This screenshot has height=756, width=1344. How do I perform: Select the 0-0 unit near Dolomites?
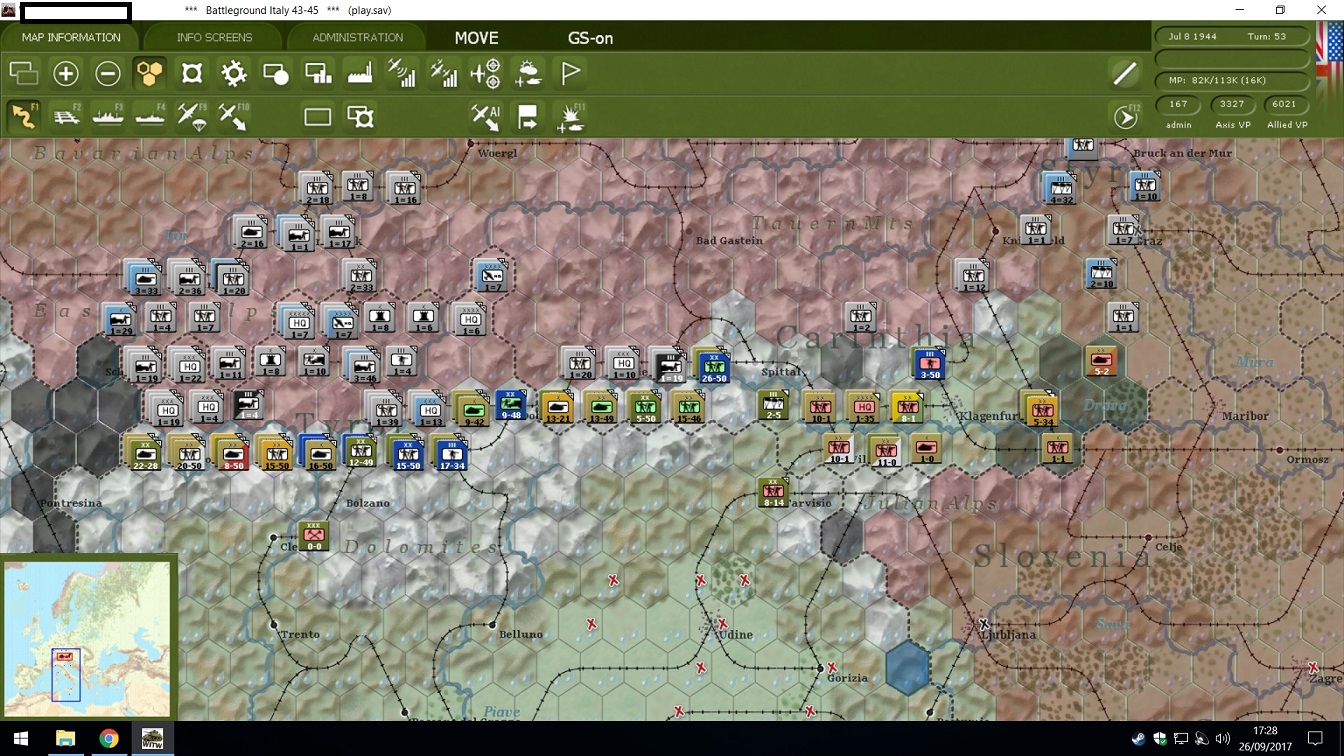[314, 536]
